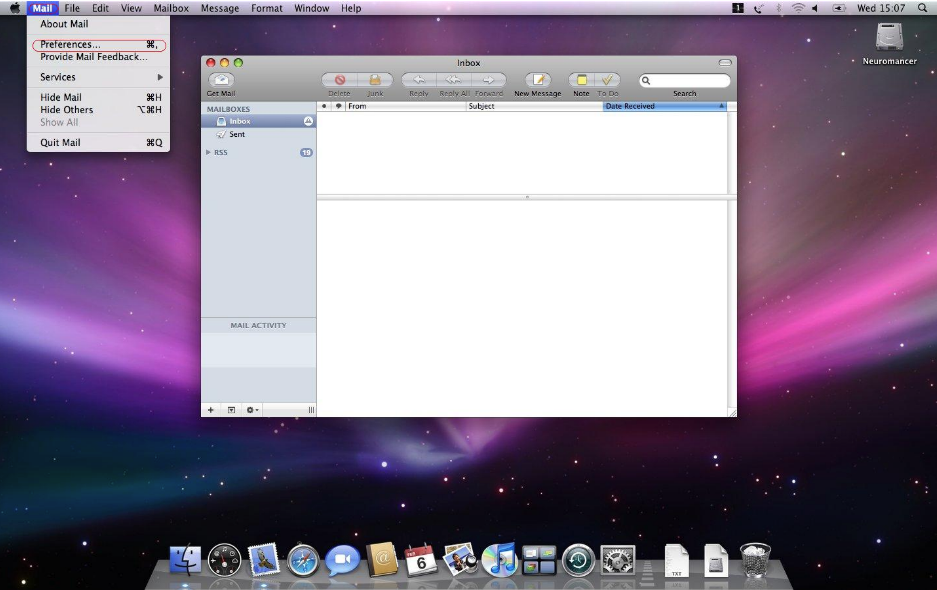
Task: Create a Note from the toolbar
Action: coord(581,80)
